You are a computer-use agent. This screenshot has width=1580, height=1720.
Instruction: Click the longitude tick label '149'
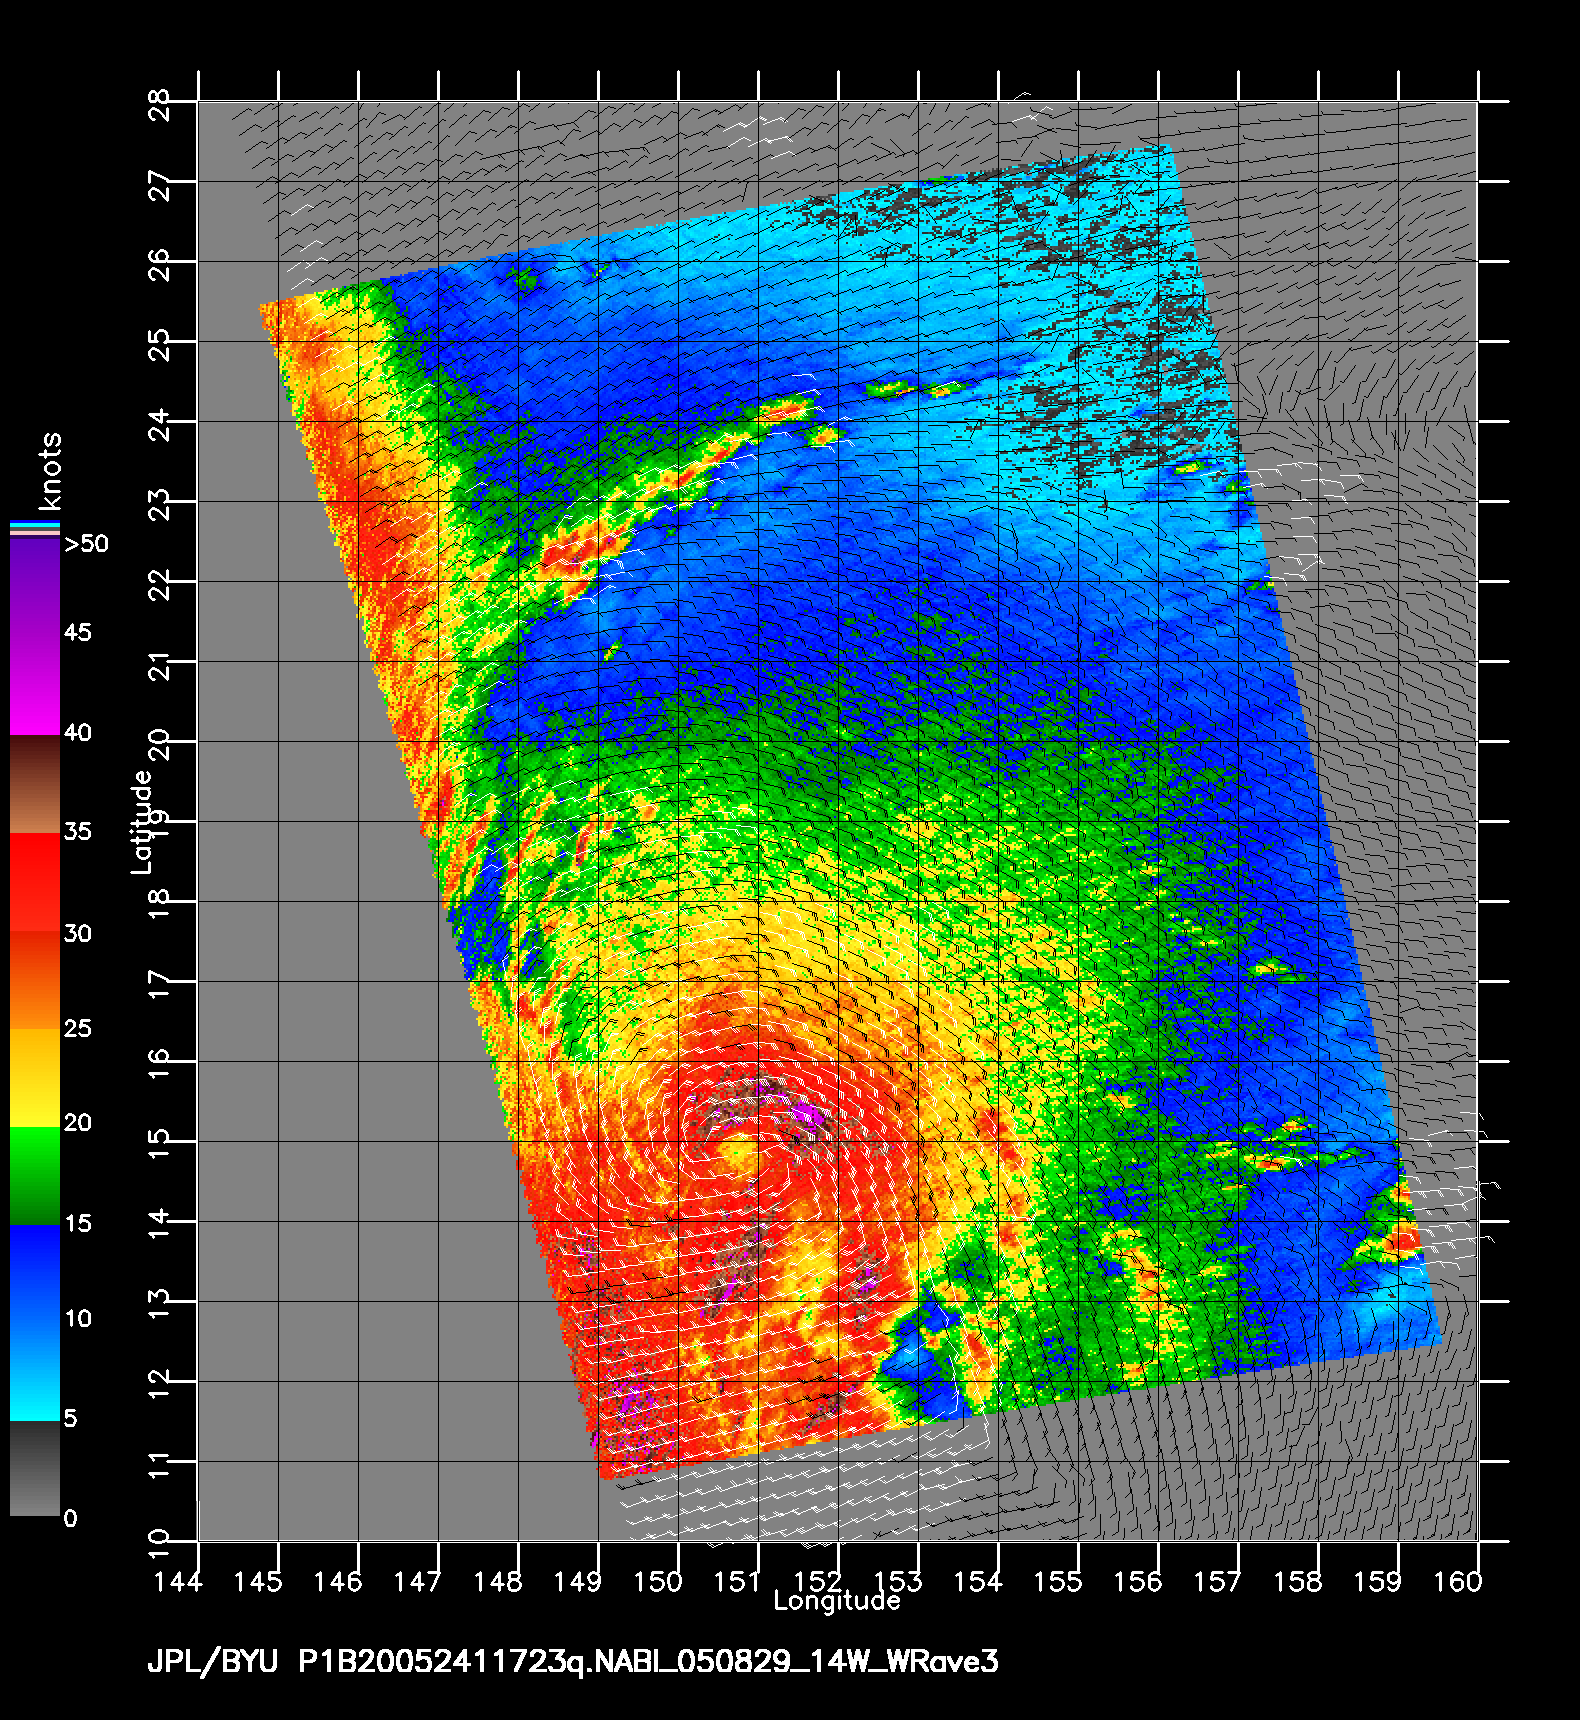[578, 1582]
